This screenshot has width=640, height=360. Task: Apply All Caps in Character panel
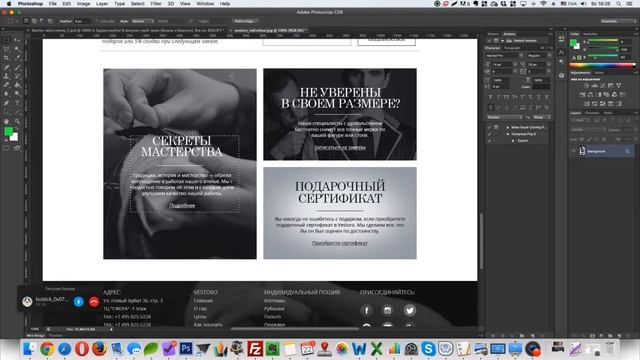507,97
